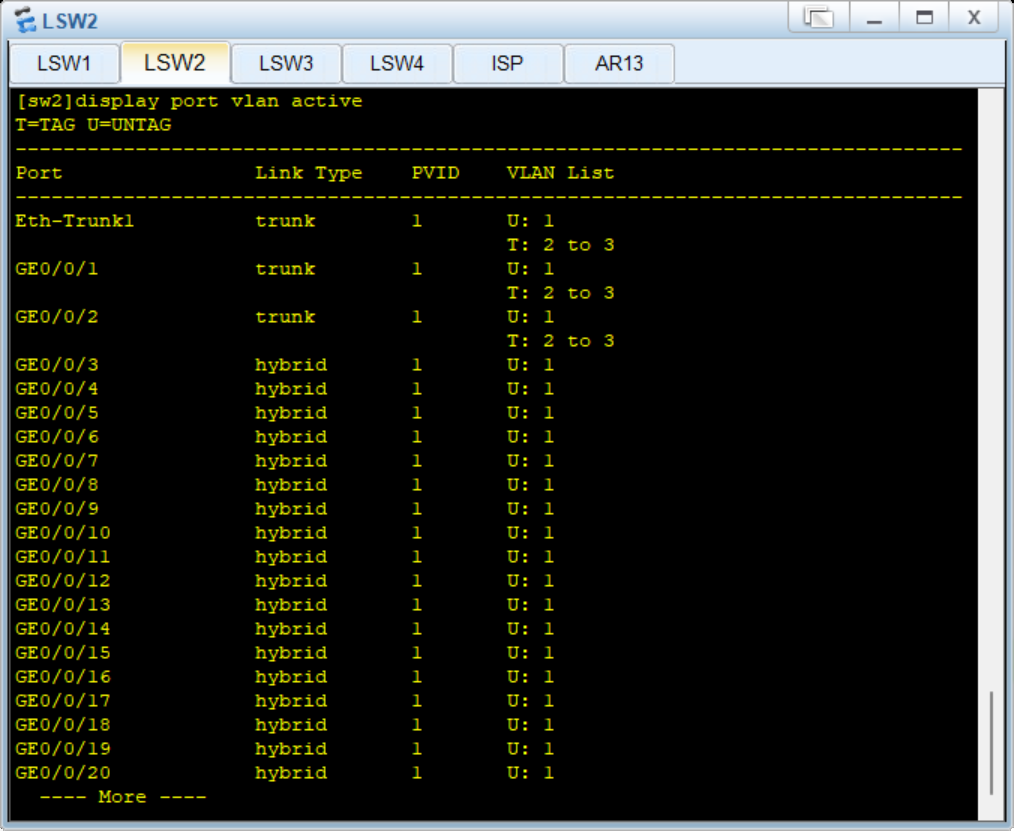Click the window cascade icon in title bar
The image size is (1014, 831).
(x=819, y=17)
